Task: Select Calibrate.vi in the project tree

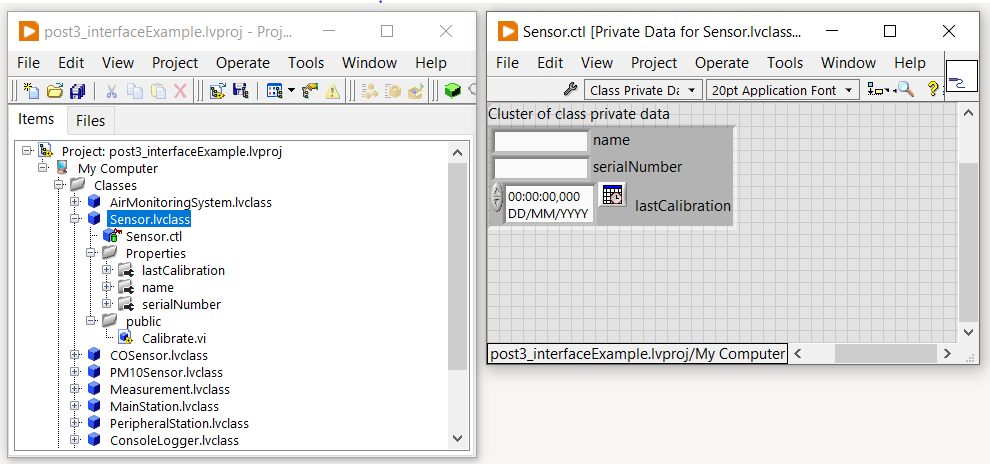Action: (x=173, y=338)
